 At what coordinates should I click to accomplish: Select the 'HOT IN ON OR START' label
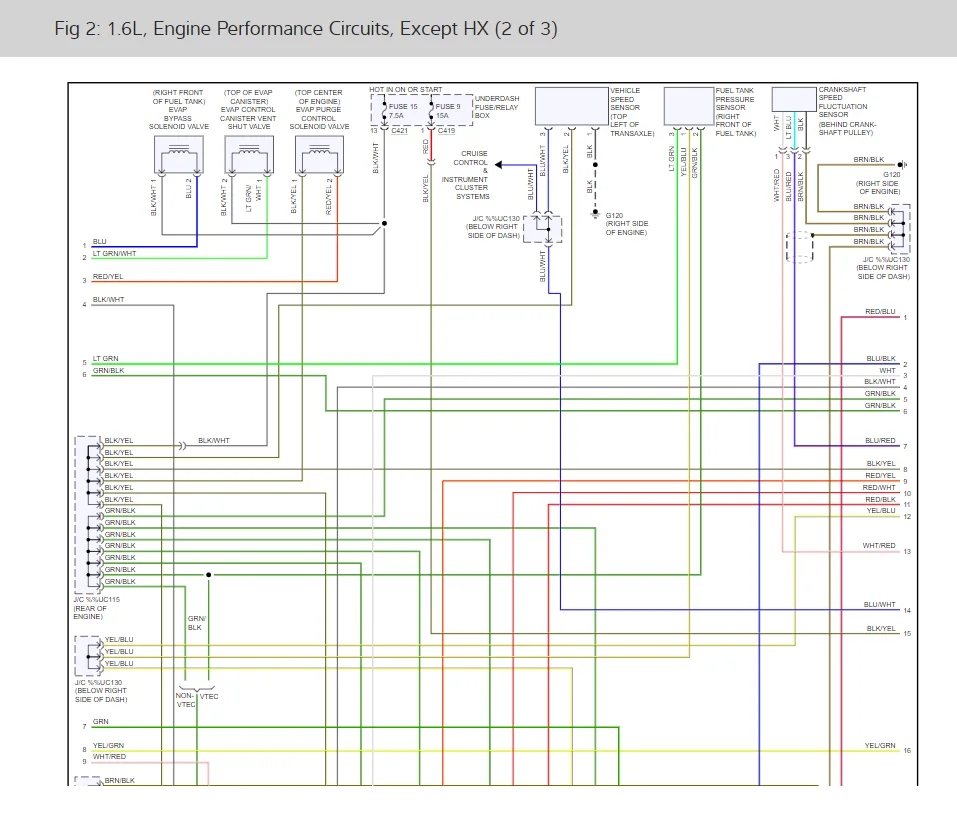pos(406,90)
